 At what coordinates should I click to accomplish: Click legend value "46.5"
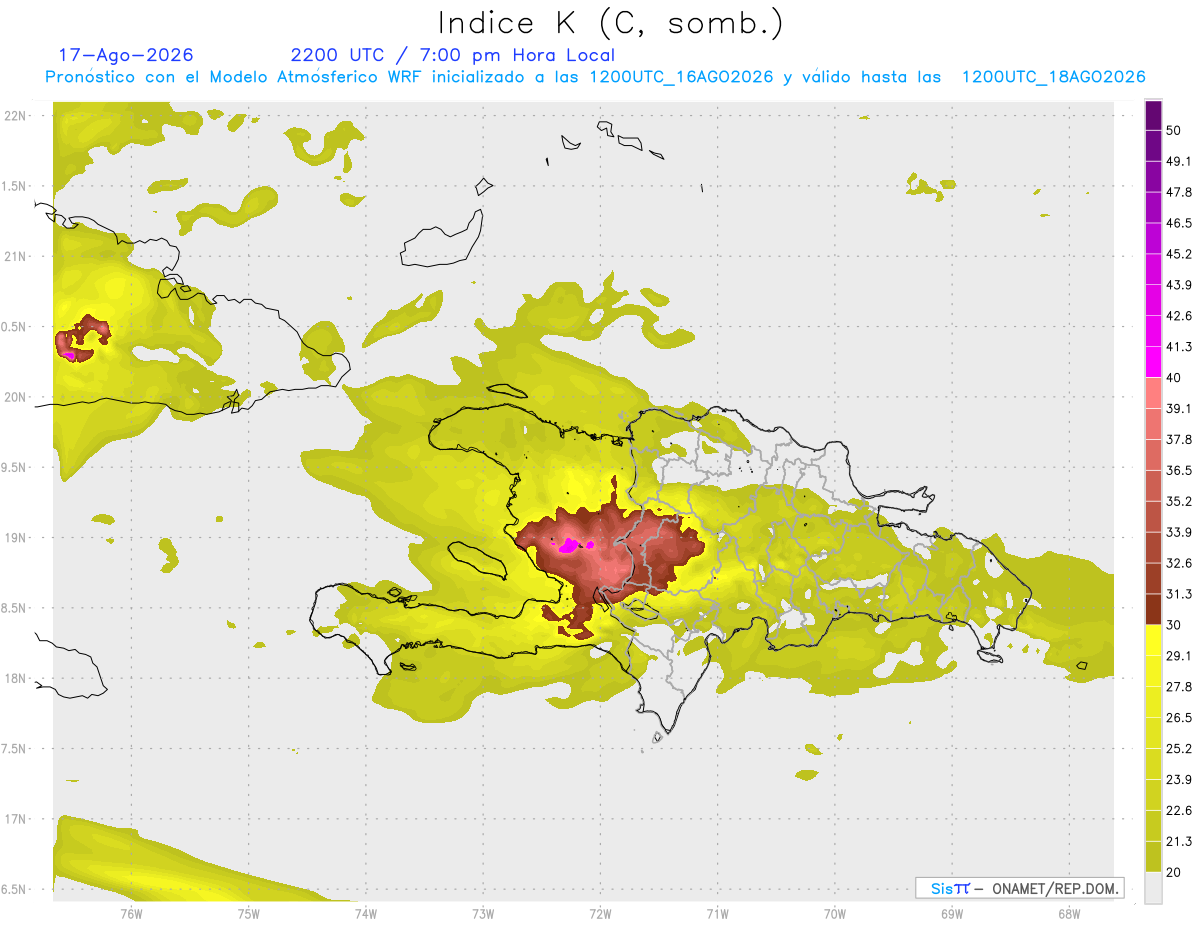[1179, 223]
